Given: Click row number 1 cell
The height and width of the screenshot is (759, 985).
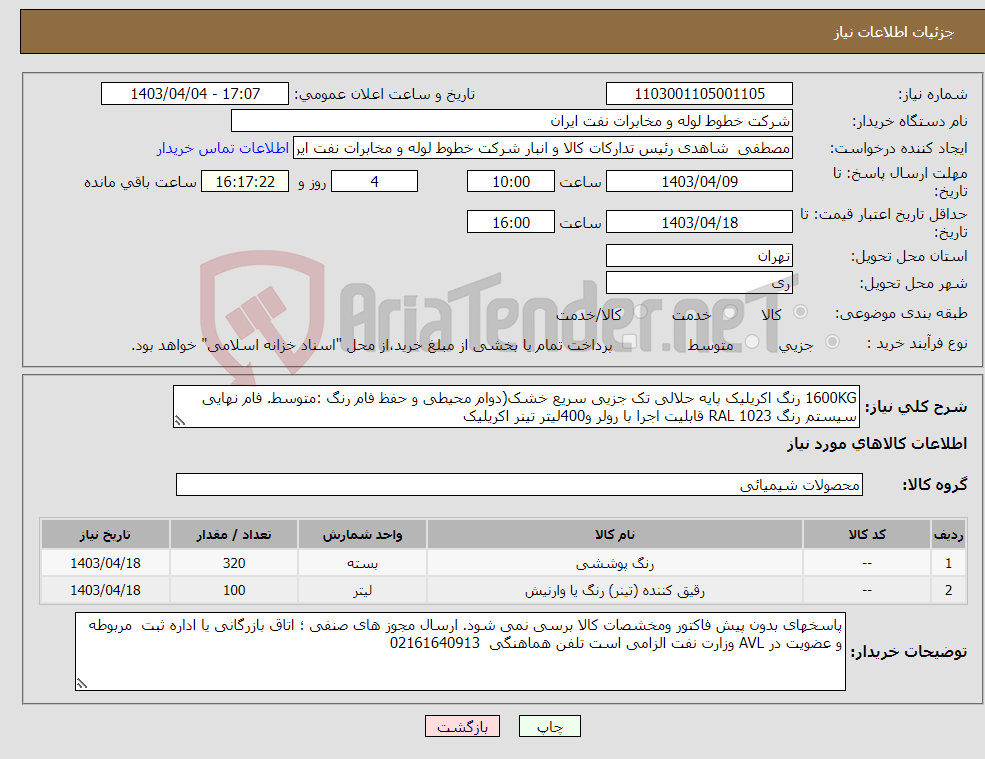Looking at the screenshot, I should [x=948, y=563].
